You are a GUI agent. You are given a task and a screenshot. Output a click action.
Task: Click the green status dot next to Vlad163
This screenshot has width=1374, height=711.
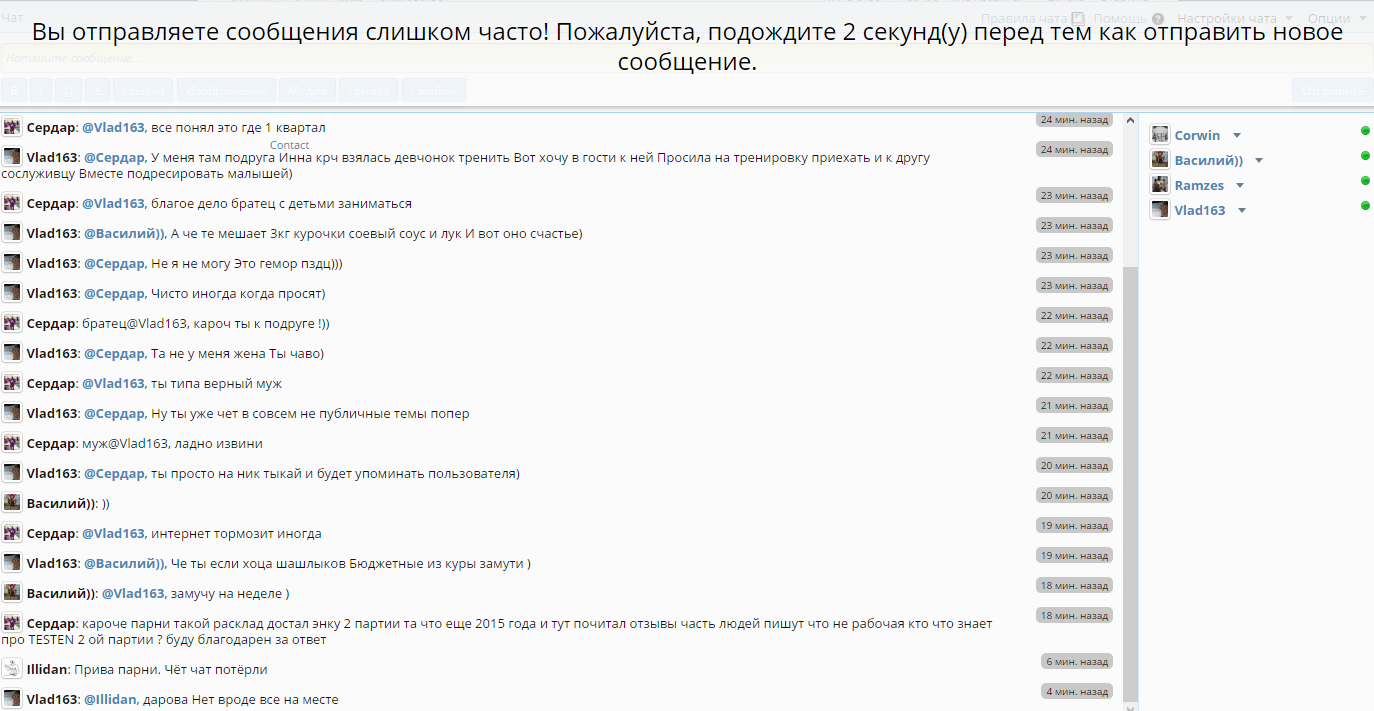(x=1365, y=206)
